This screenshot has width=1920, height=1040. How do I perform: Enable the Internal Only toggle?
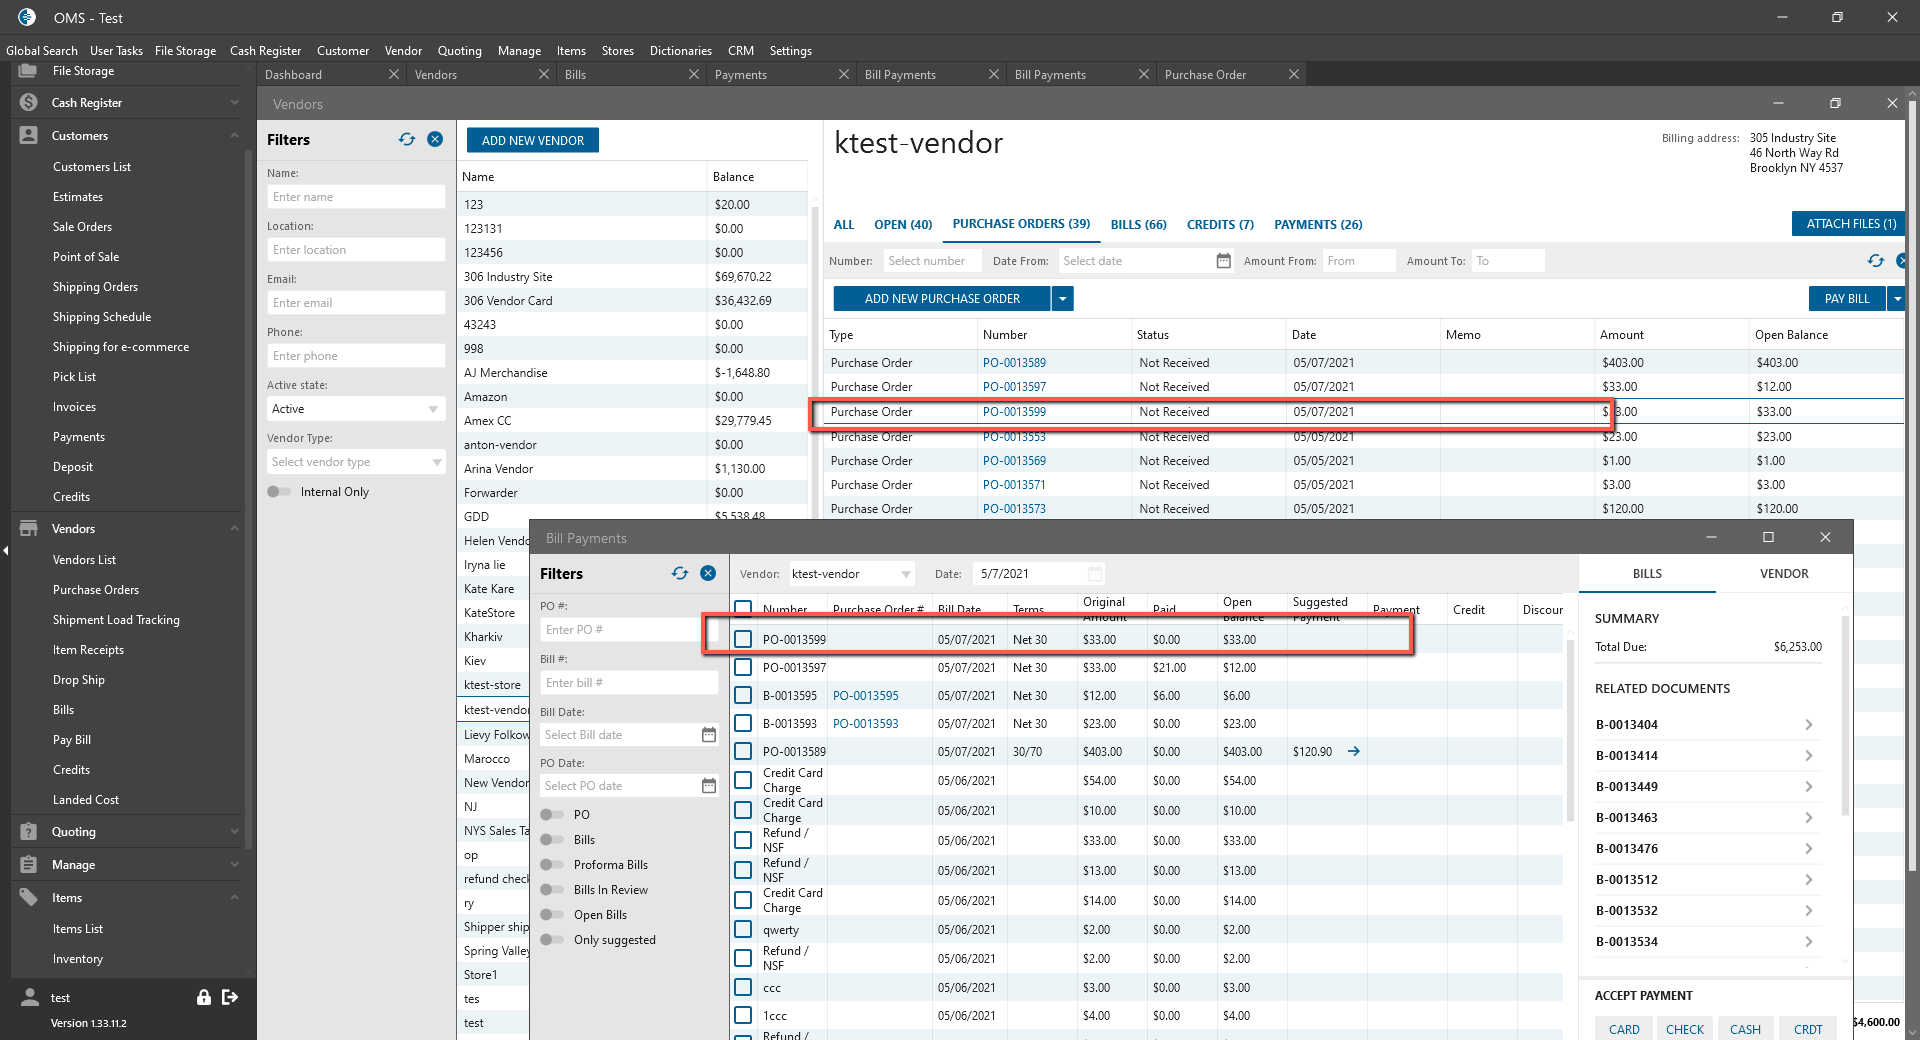(279, 492)
